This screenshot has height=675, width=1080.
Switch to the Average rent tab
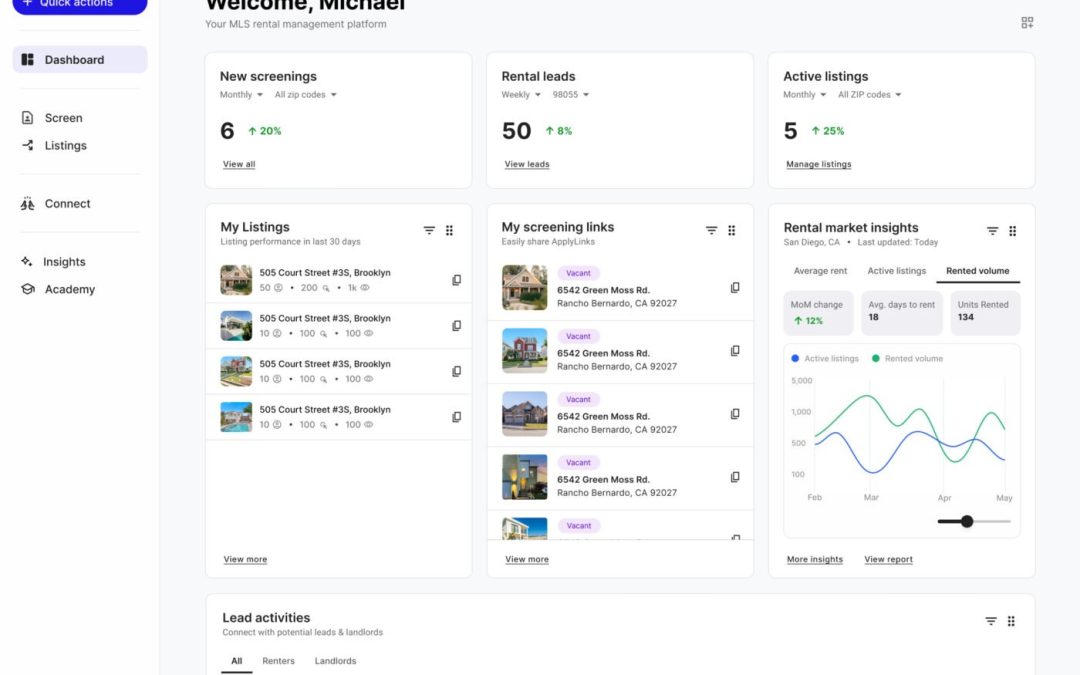coord(820,271)
